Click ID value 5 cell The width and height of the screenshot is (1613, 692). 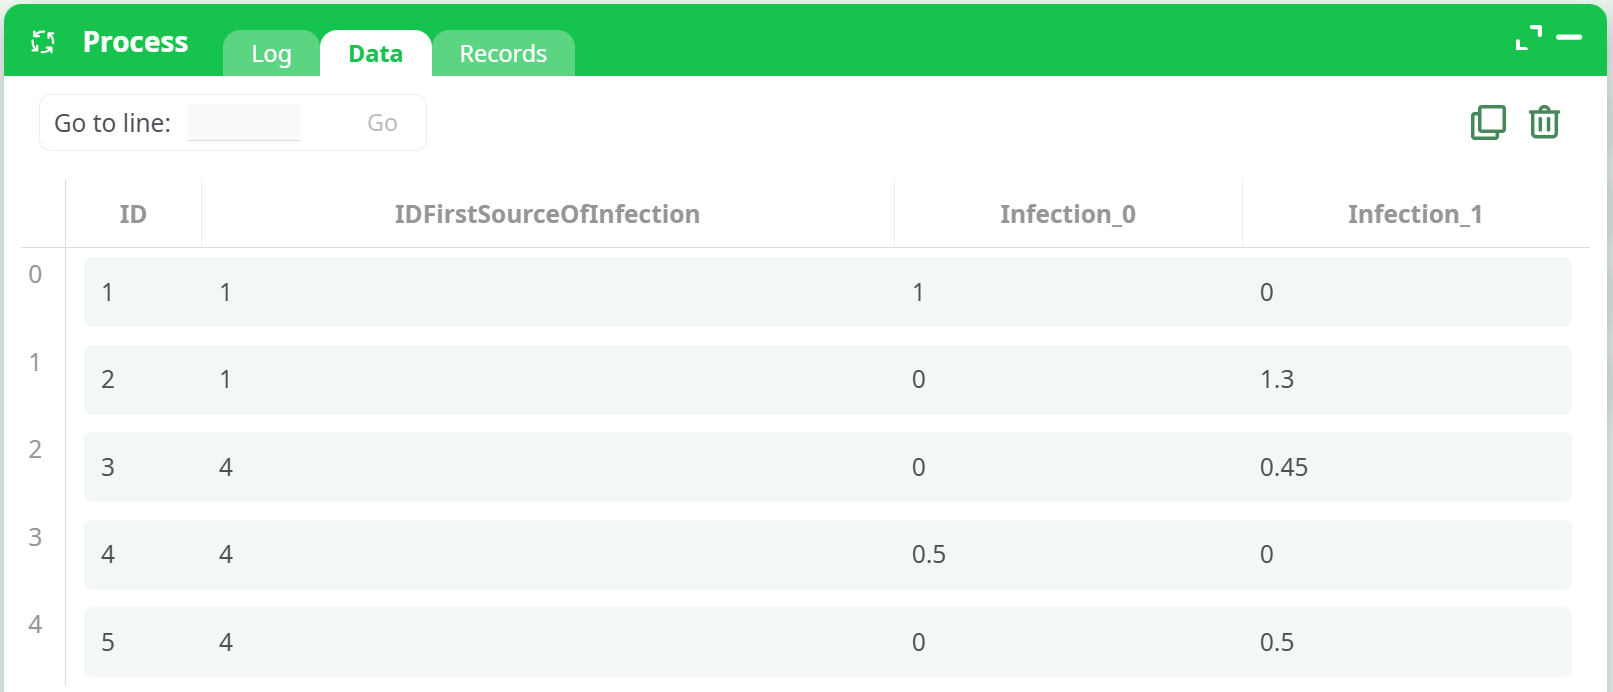pos(108,642)
